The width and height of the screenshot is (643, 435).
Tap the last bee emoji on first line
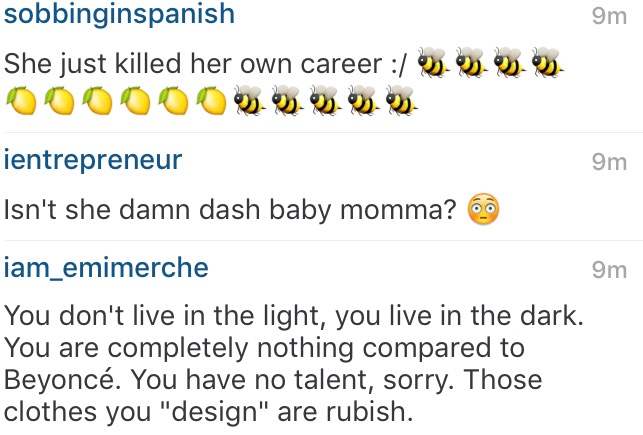(x=547, y=64)
